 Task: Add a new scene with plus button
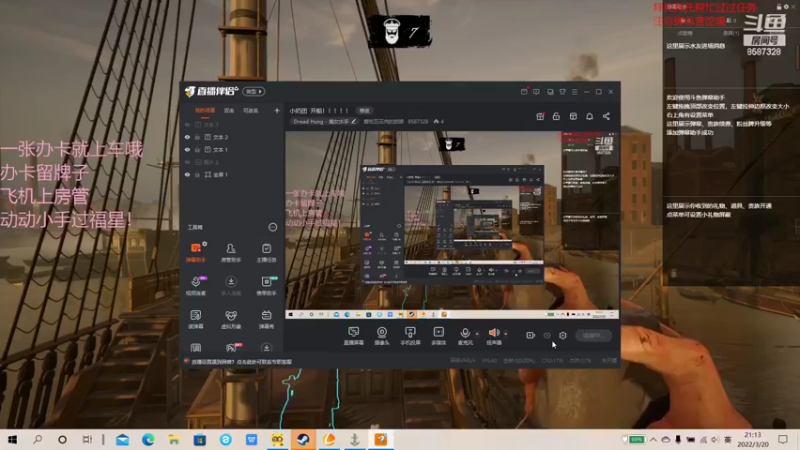coord(277,110)
